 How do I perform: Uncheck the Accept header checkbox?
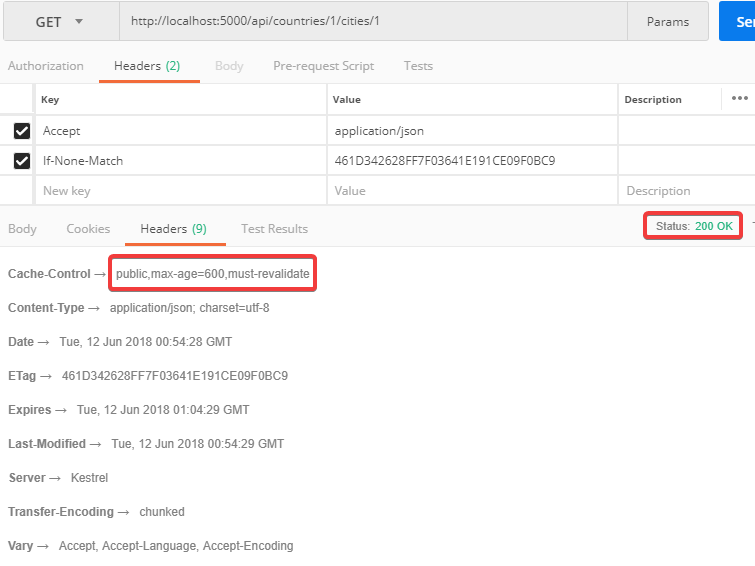[21, 131]
